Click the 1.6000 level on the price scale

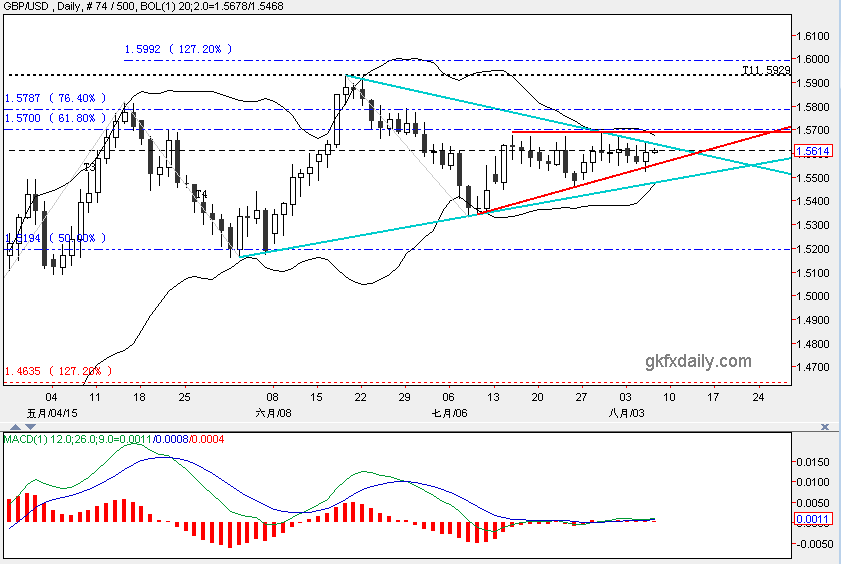tap(813, 60)
